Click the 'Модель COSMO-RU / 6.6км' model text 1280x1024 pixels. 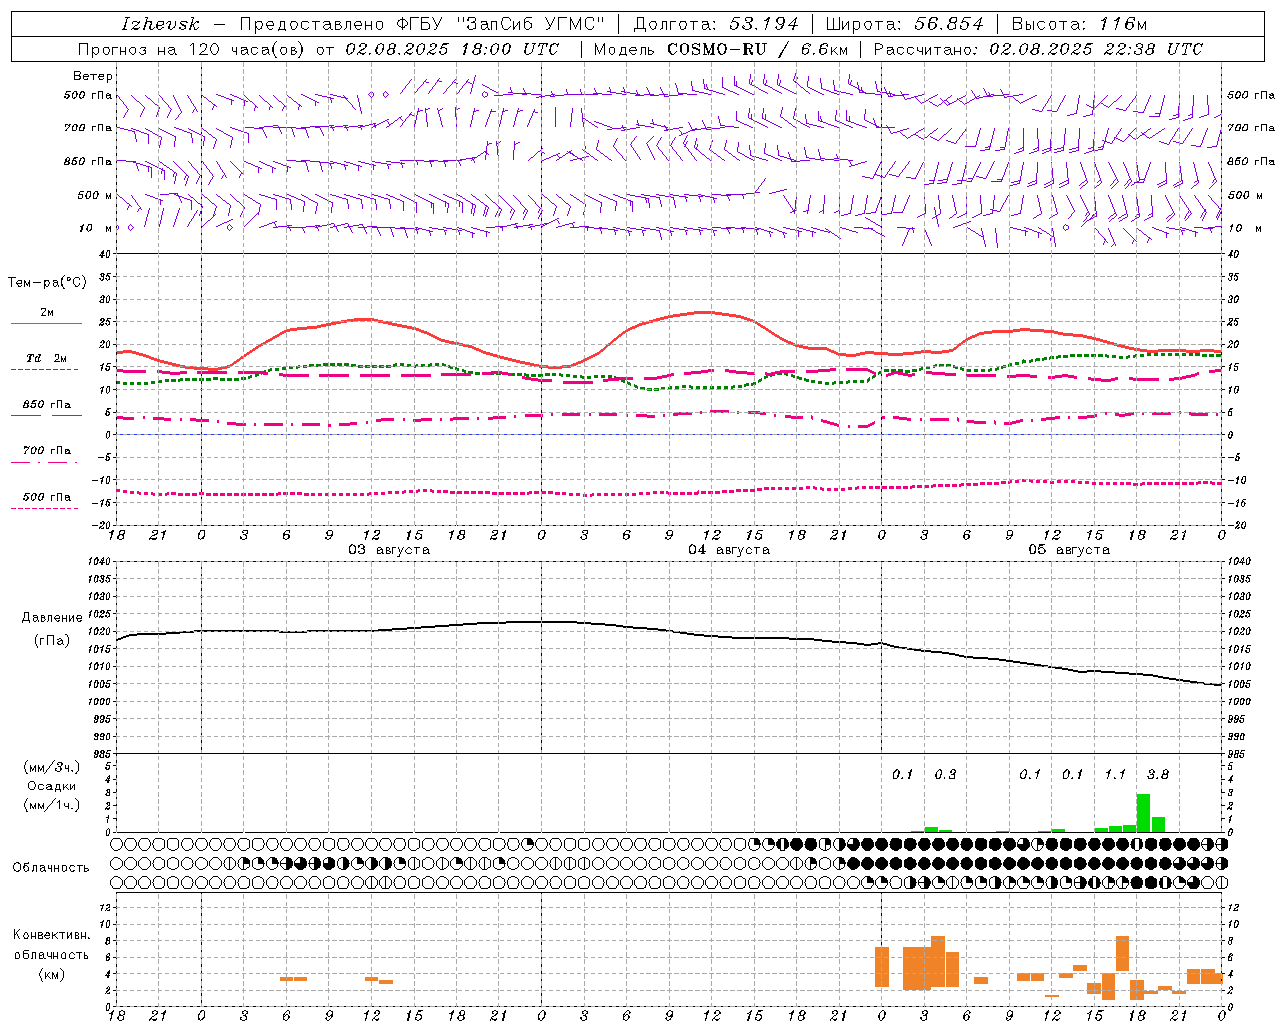click(721, 49)
